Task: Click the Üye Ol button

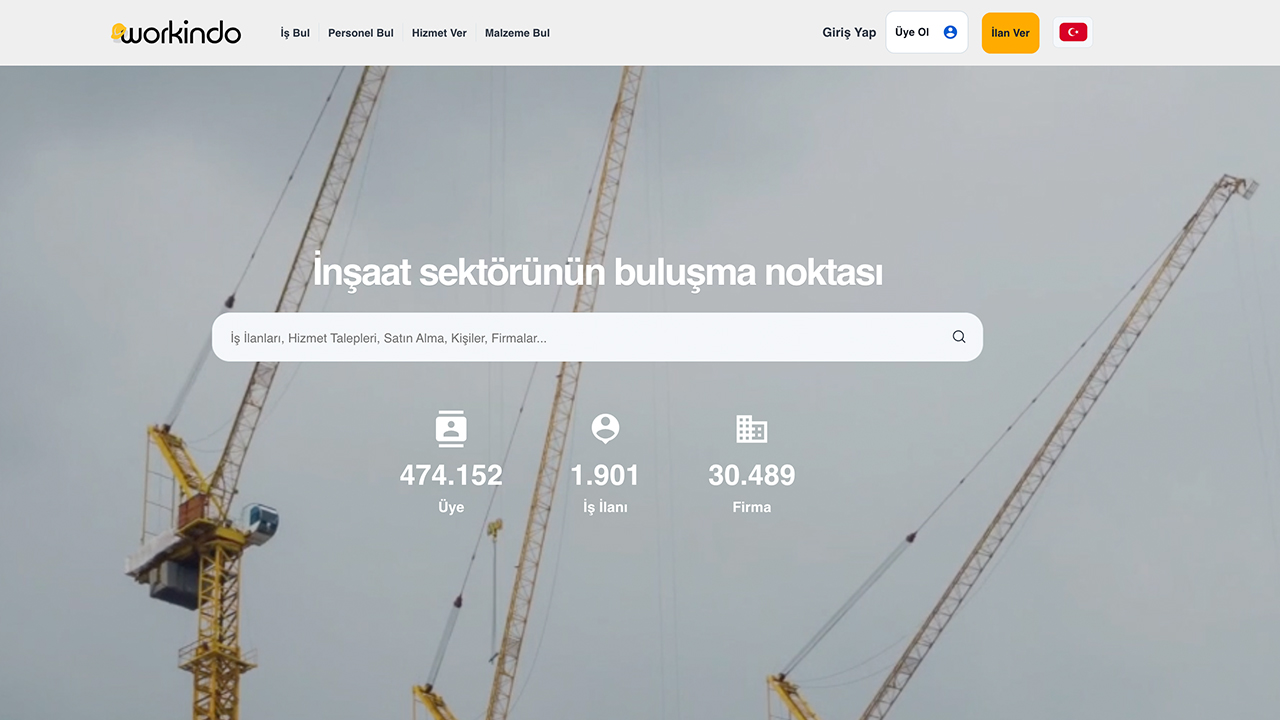Action: [926, 33]
